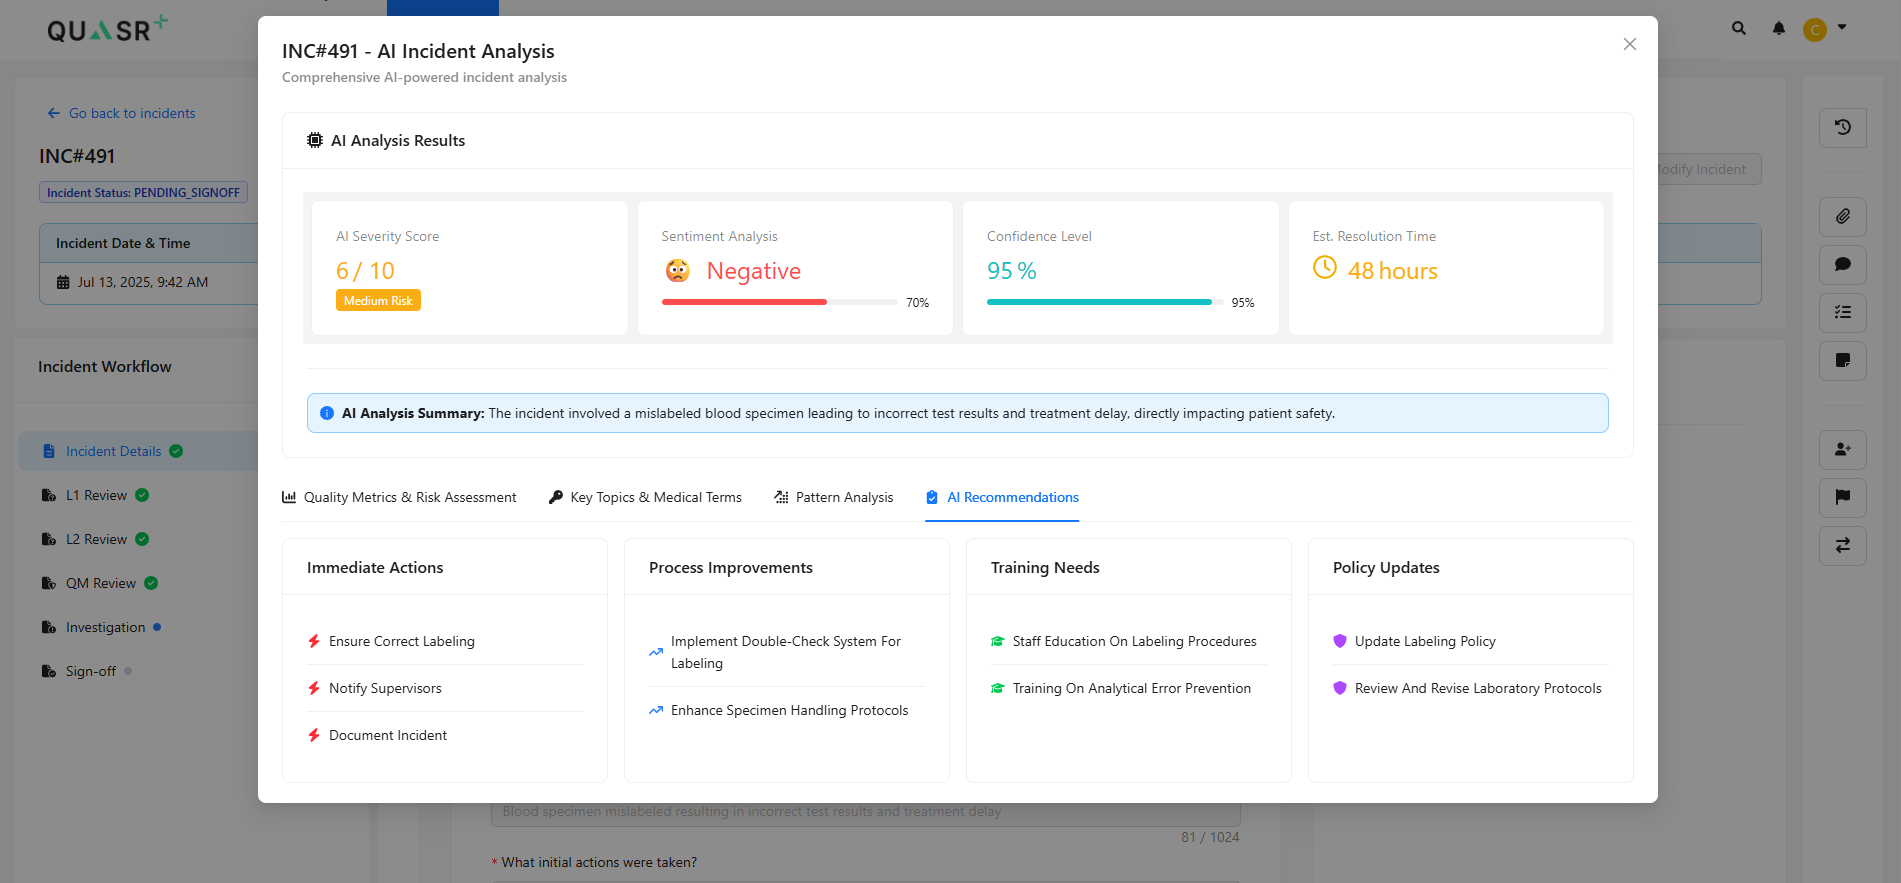Click the flag incident icon
Image resolution: width=1901 pixels, height=883 pixels.
(1842, 497)
